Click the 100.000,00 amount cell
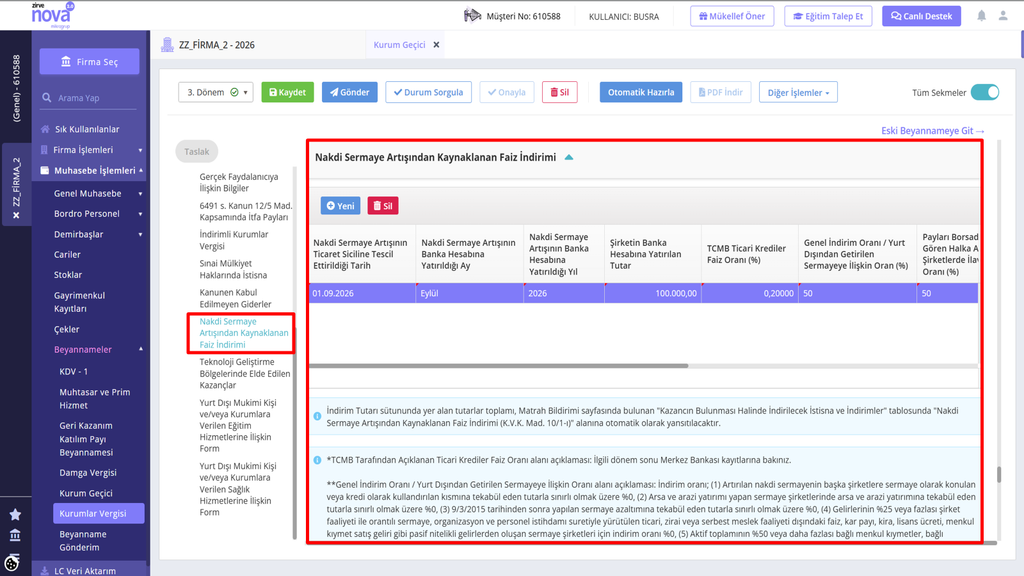This screenshot has height=576, width=1024. [x=653, y=293]
